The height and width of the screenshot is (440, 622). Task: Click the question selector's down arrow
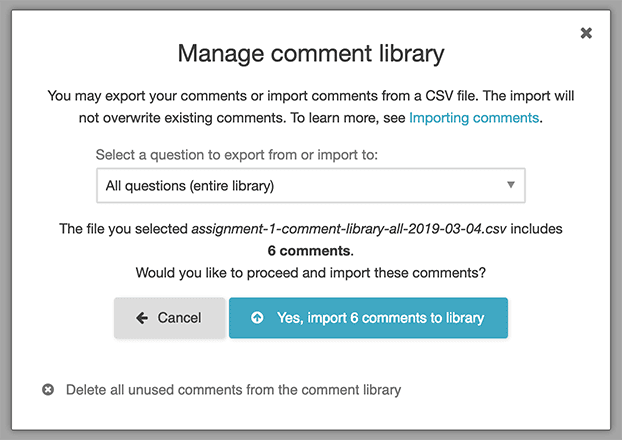point(510,185)
